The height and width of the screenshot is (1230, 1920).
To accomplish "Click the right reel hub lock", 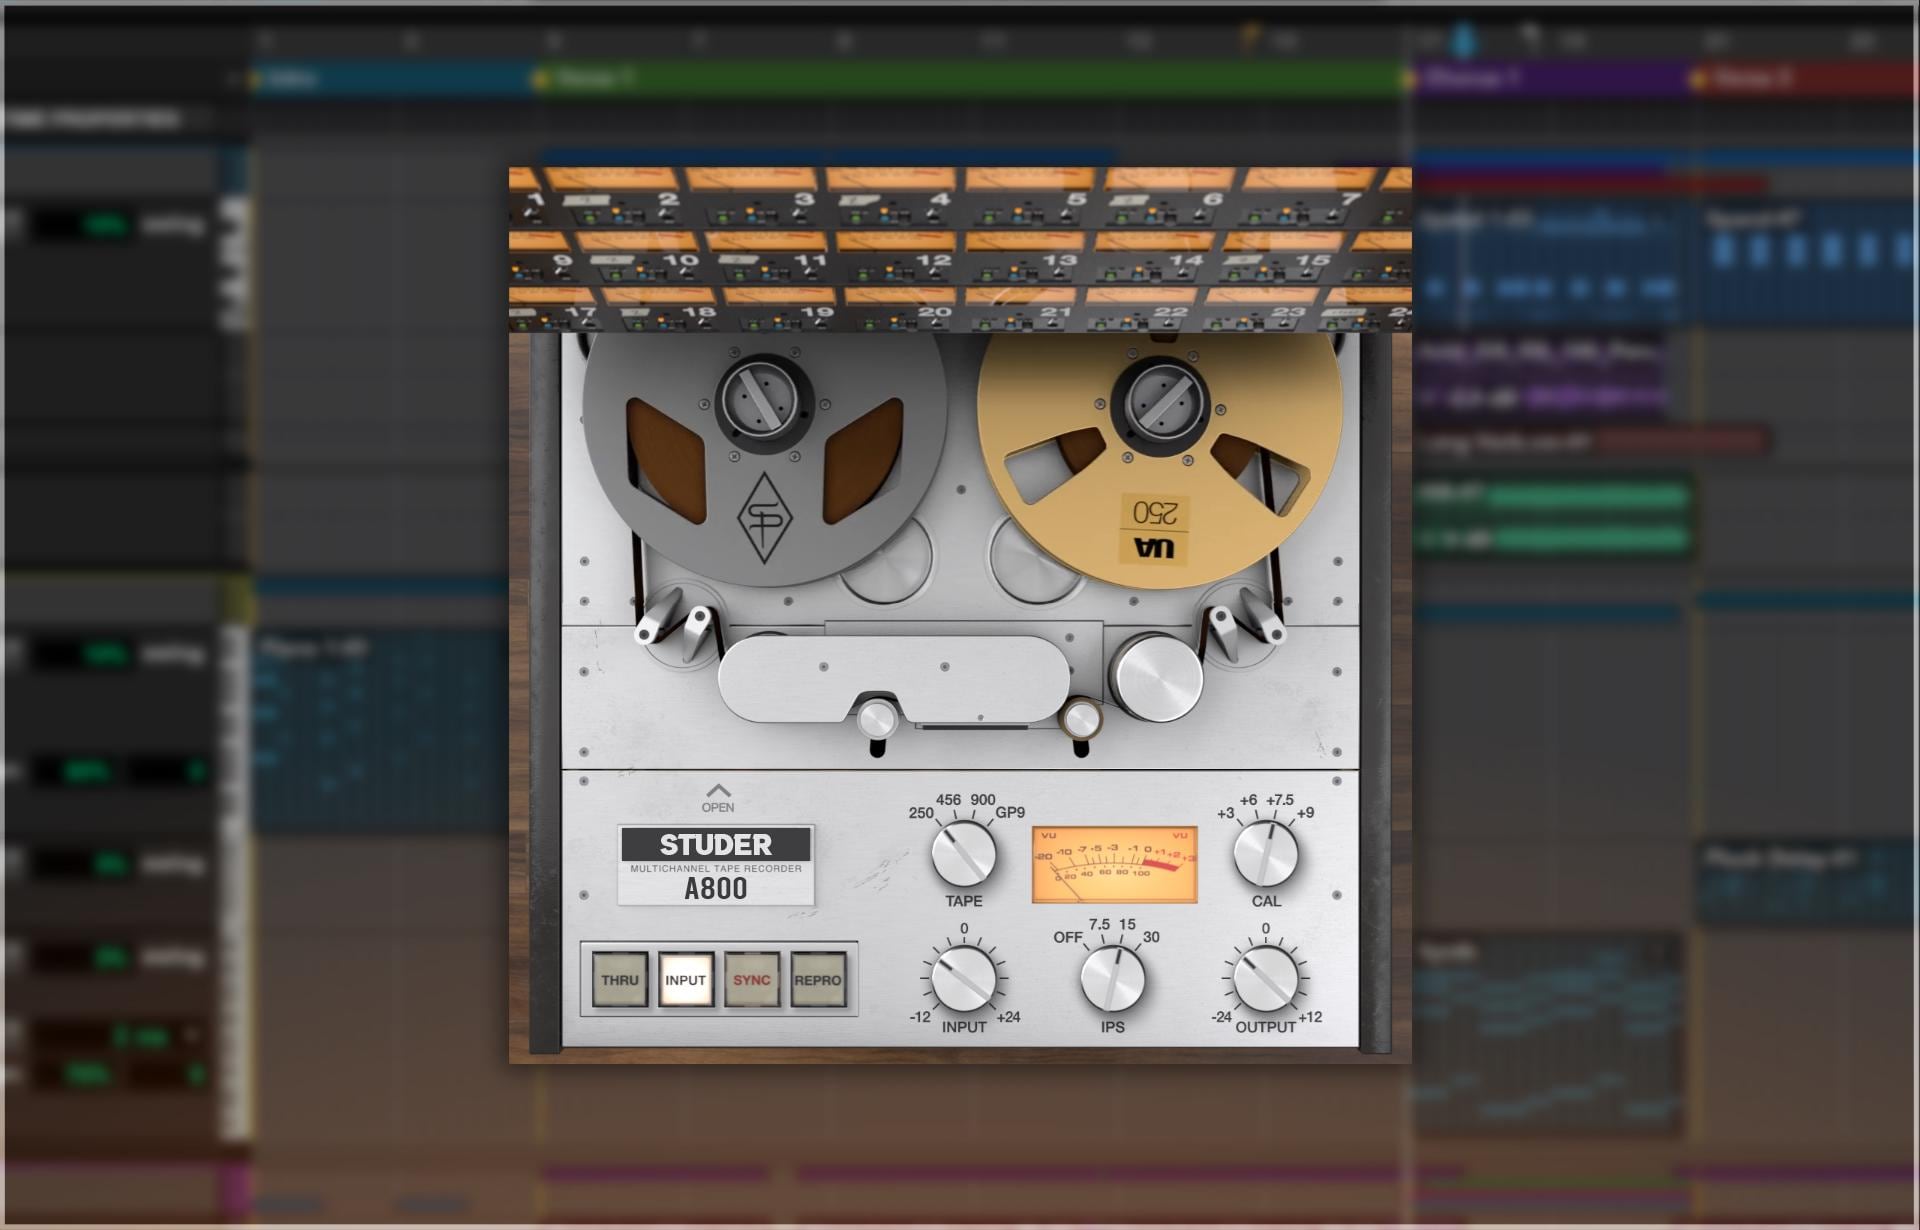I will pyautogui.click(x=1161, y=404).
